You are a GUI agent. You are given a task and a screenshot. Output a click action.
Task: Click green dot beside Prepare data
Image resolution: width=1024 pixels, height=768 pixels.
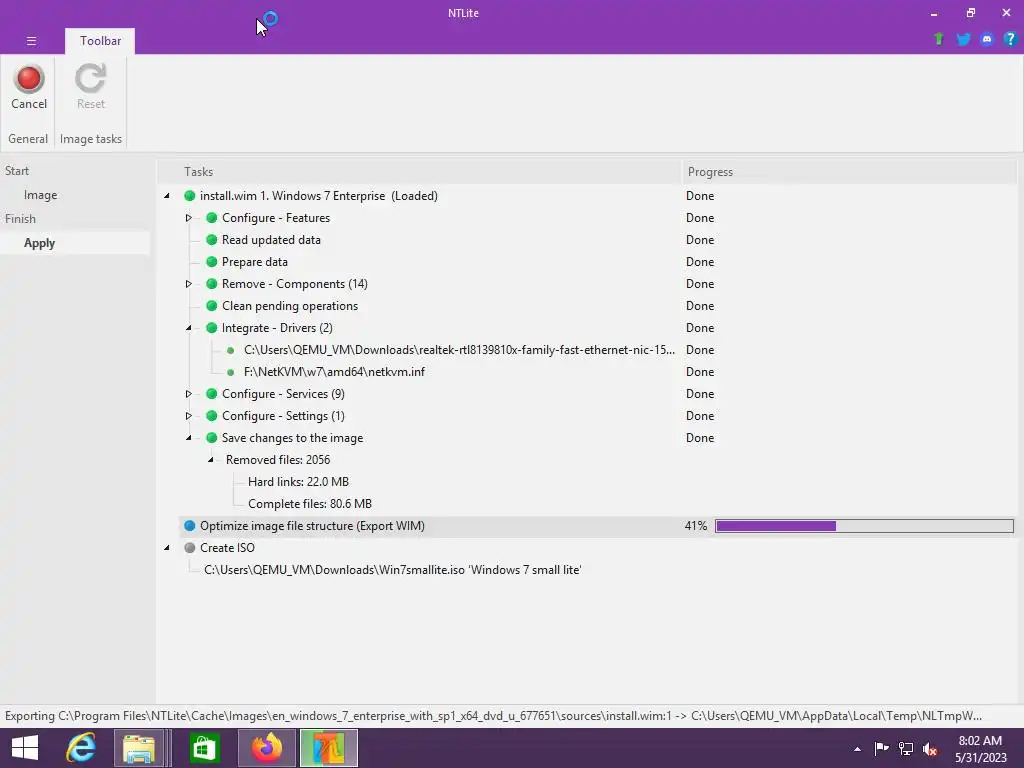click(x=212, y=262)
